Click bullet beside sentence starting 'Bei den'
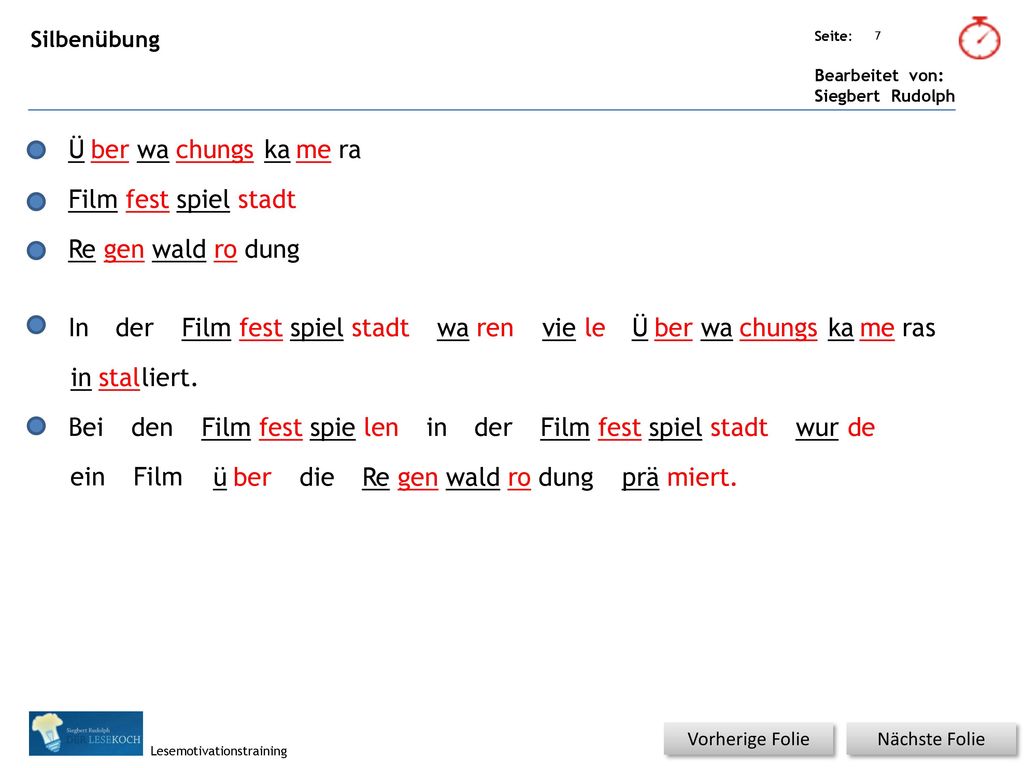 37,426
